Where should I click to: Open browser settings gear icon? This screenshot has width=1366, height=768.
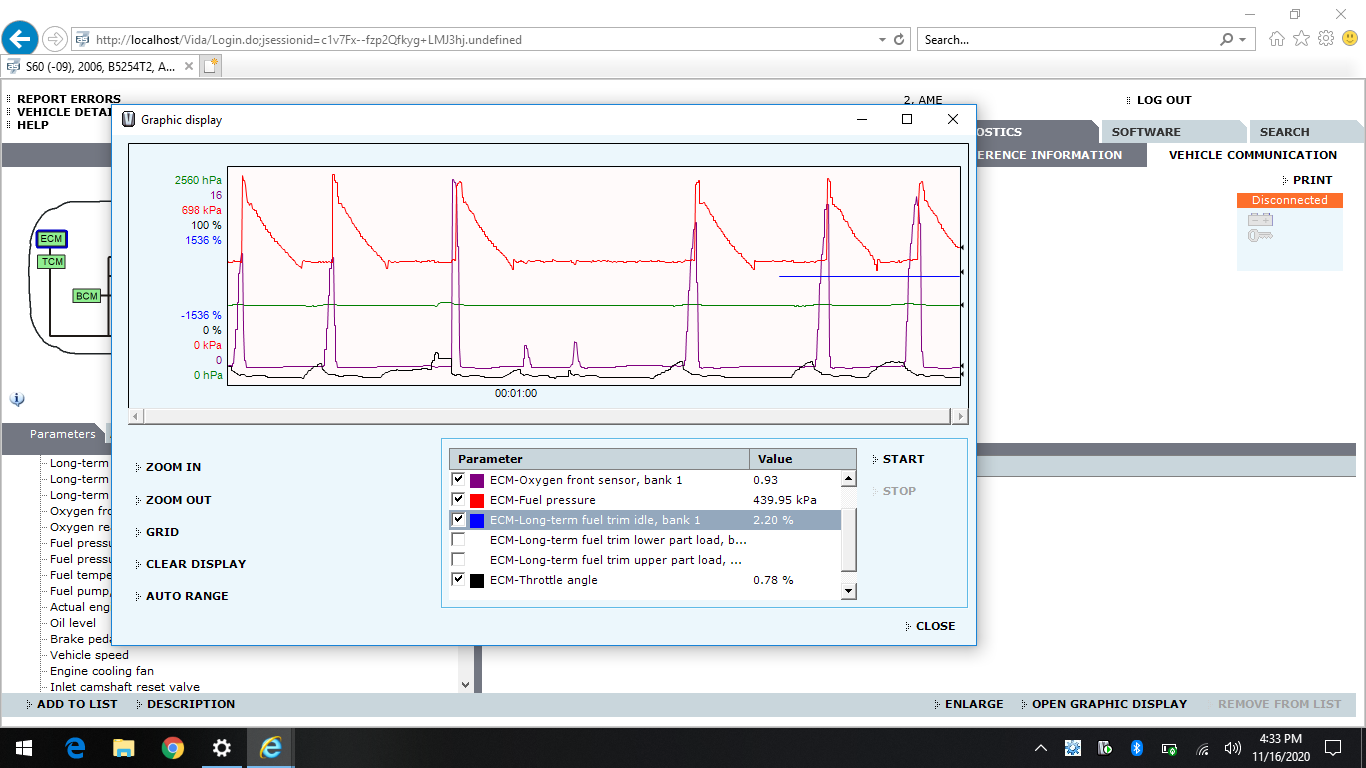tap(1326, 39)
